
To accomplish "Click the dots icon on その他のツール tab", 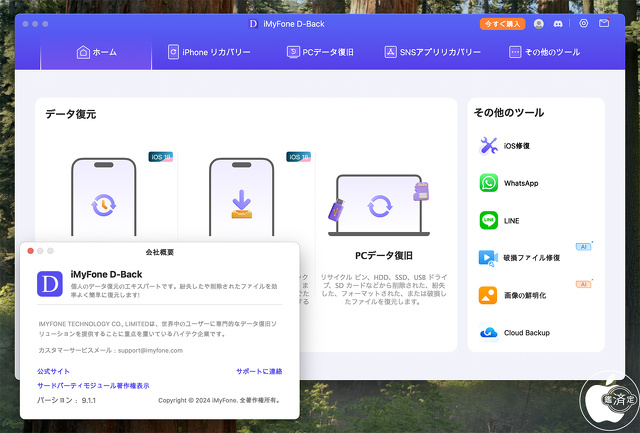I will pyautogui.click(x=515, y=52).
